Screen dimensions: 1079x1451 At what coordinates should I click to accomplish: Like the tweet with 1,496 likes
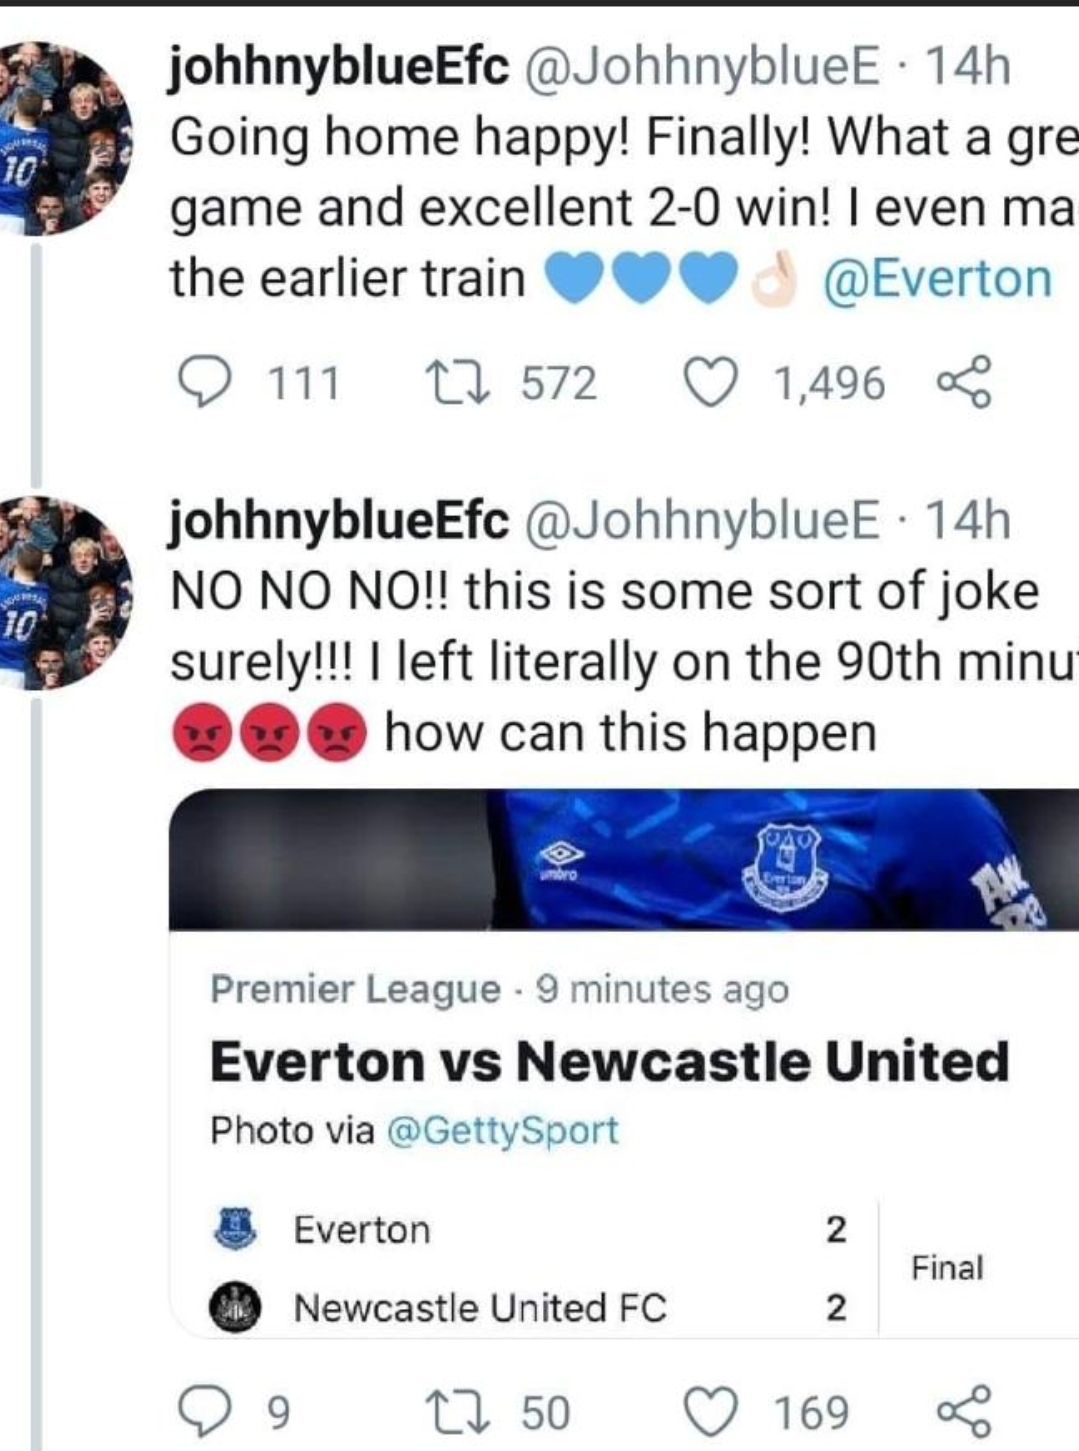[x=709, y=384]
